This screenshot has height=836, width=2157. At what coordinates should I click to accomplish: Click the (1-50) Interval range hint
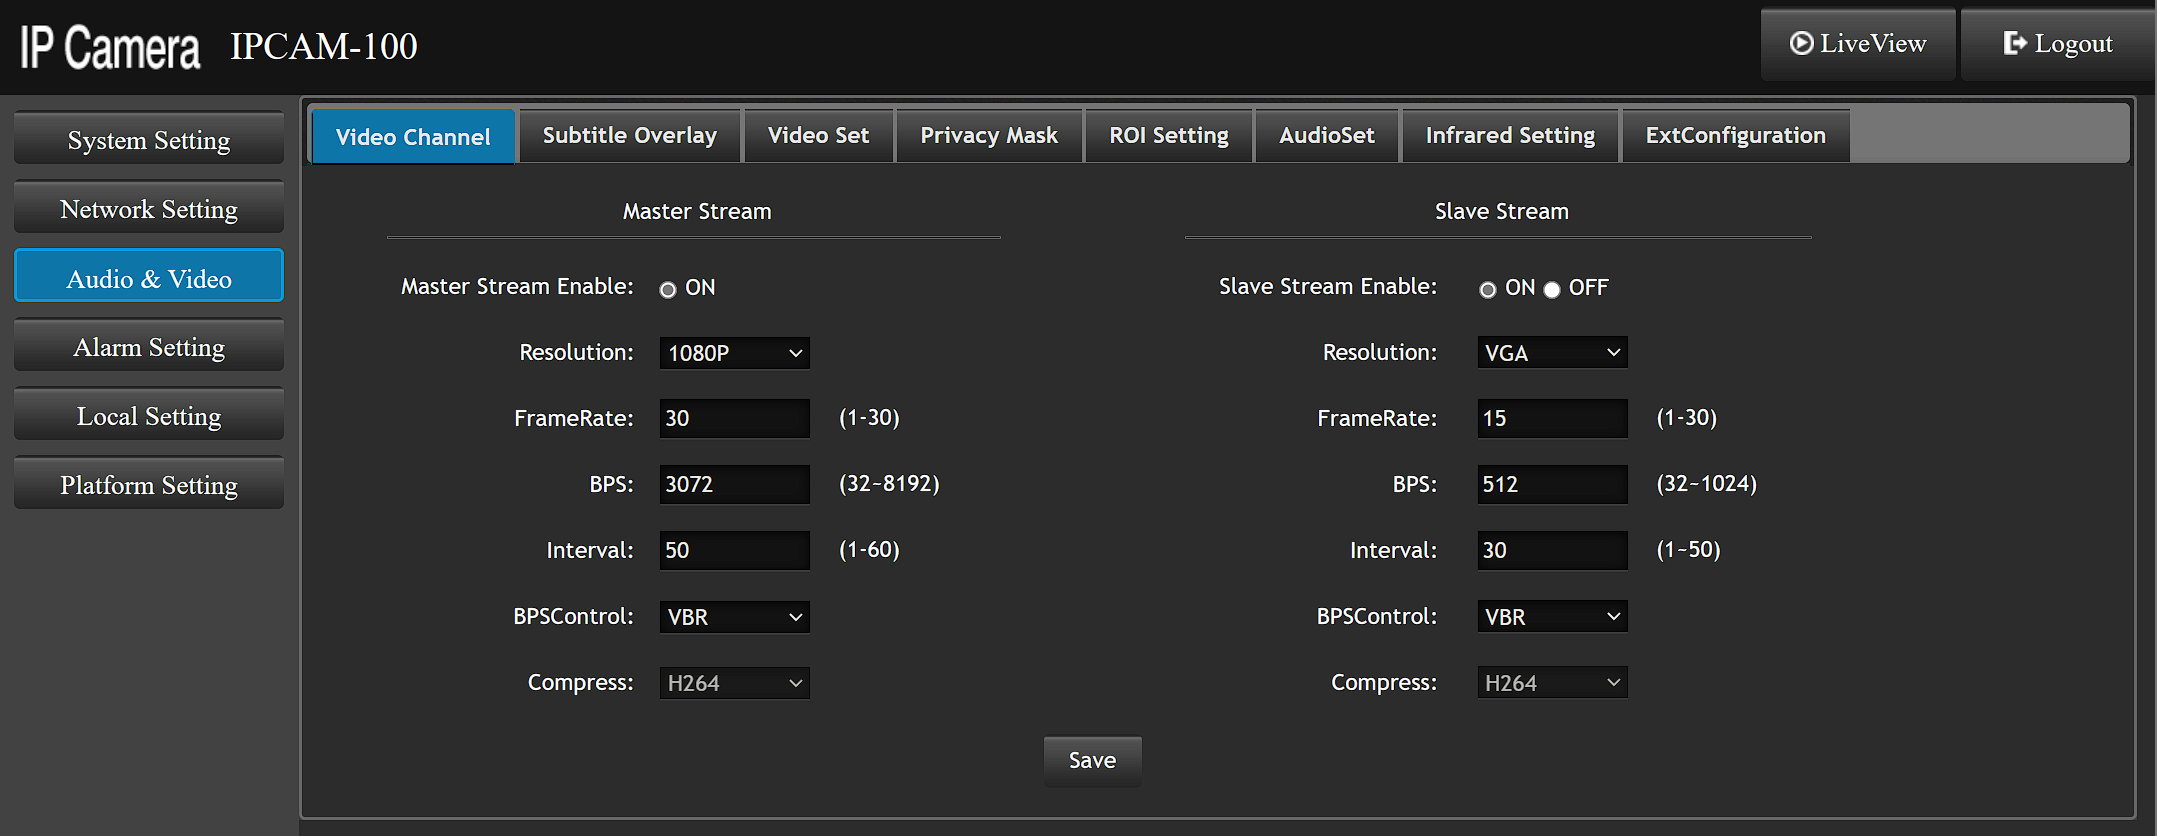pyautogui.click(x=1688, y=550)
